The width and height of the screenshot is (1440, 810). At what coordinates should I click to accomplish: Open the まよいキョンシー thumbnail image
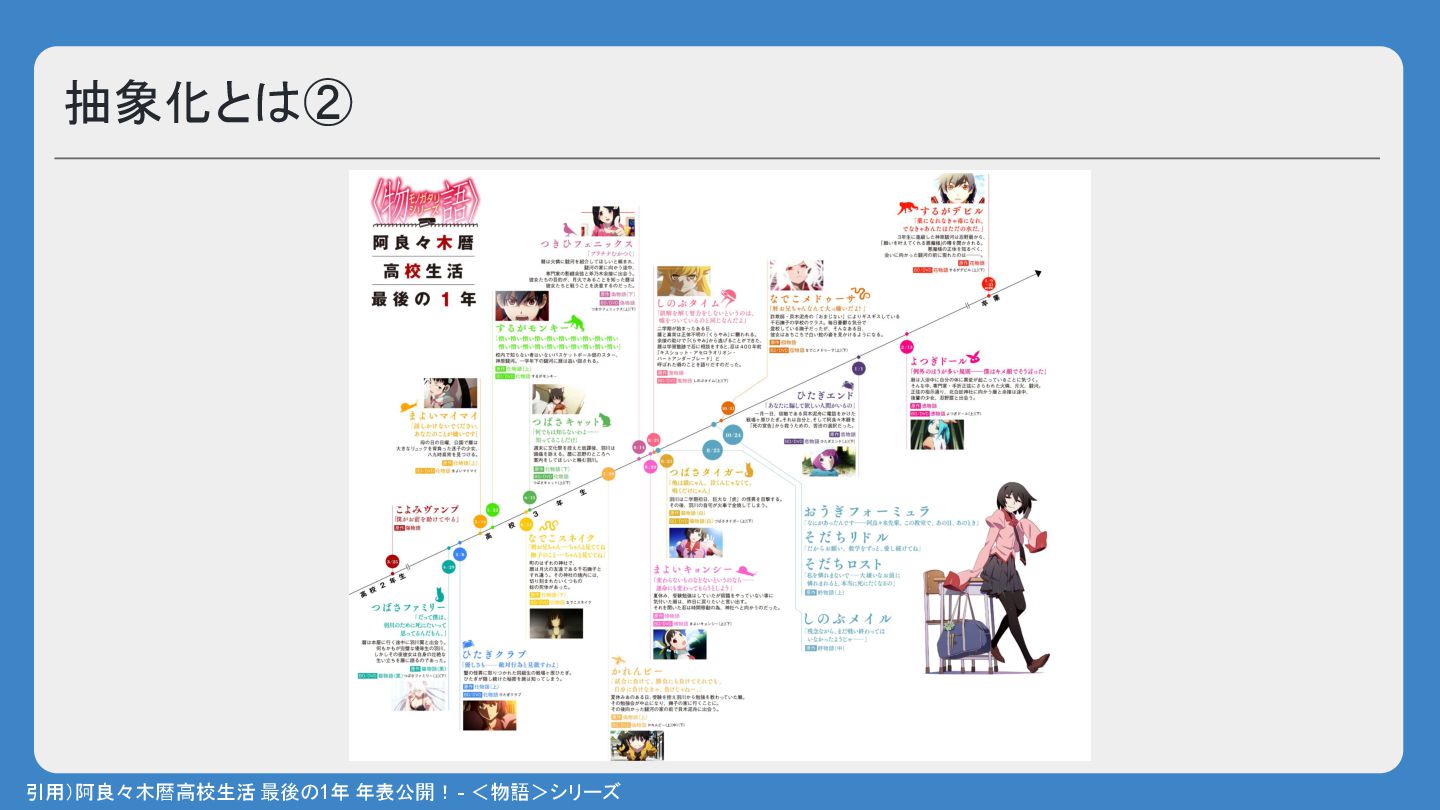[x=680, y=644]
